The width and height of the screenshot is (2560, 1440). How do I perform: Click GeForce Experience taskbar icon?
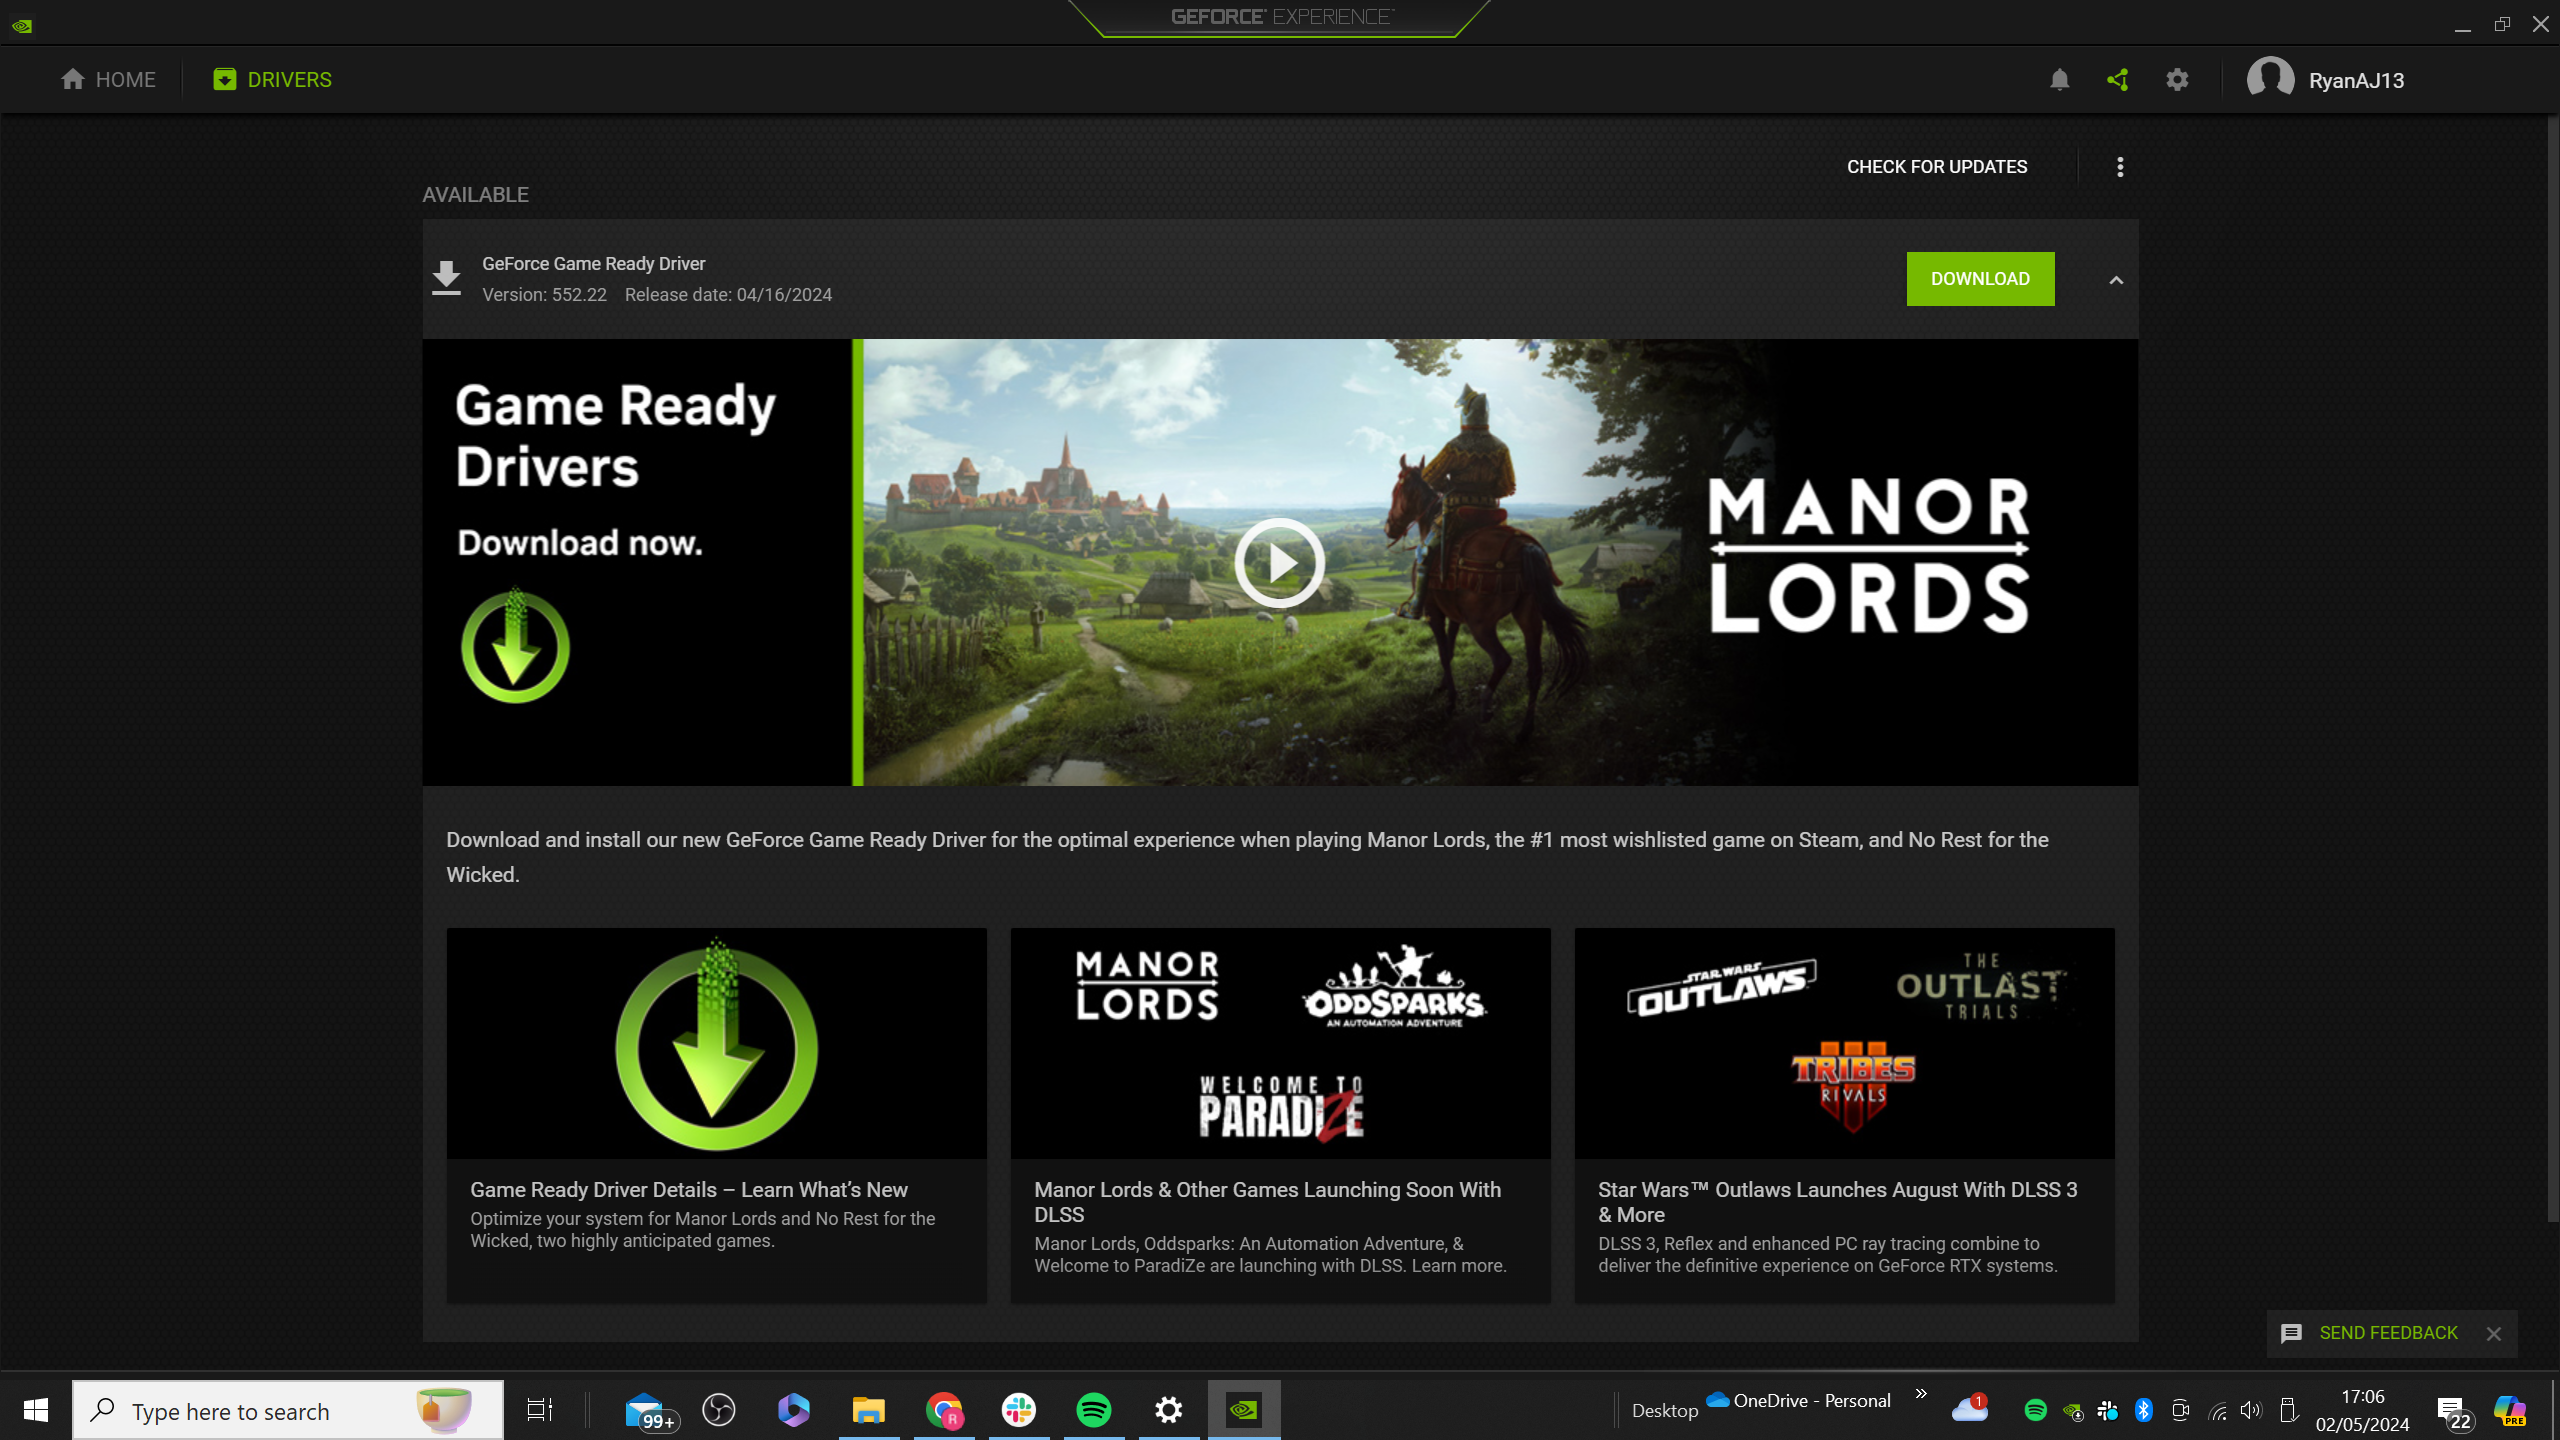[1244, 1410]
